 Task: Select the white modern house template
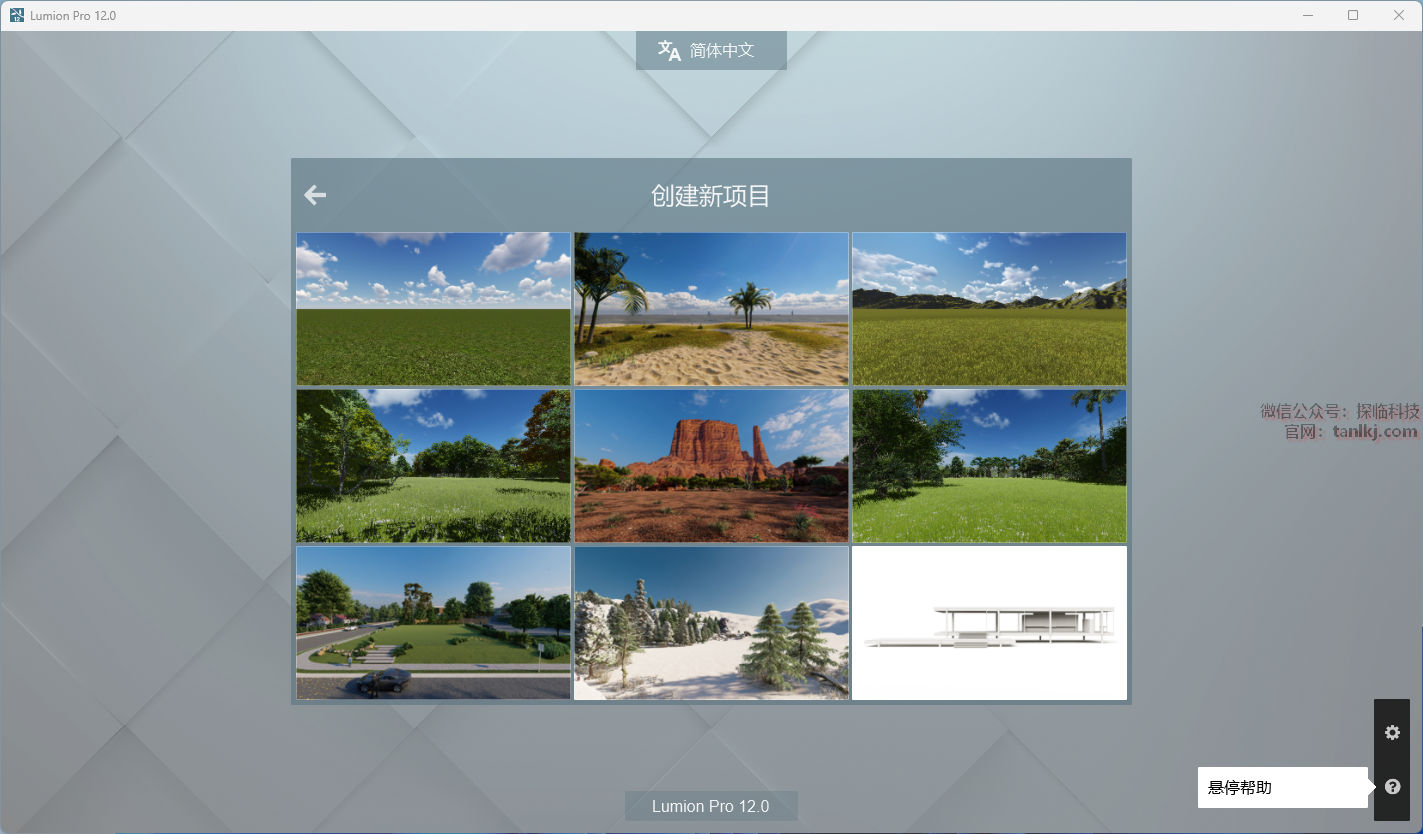click(x=989, y=623)
